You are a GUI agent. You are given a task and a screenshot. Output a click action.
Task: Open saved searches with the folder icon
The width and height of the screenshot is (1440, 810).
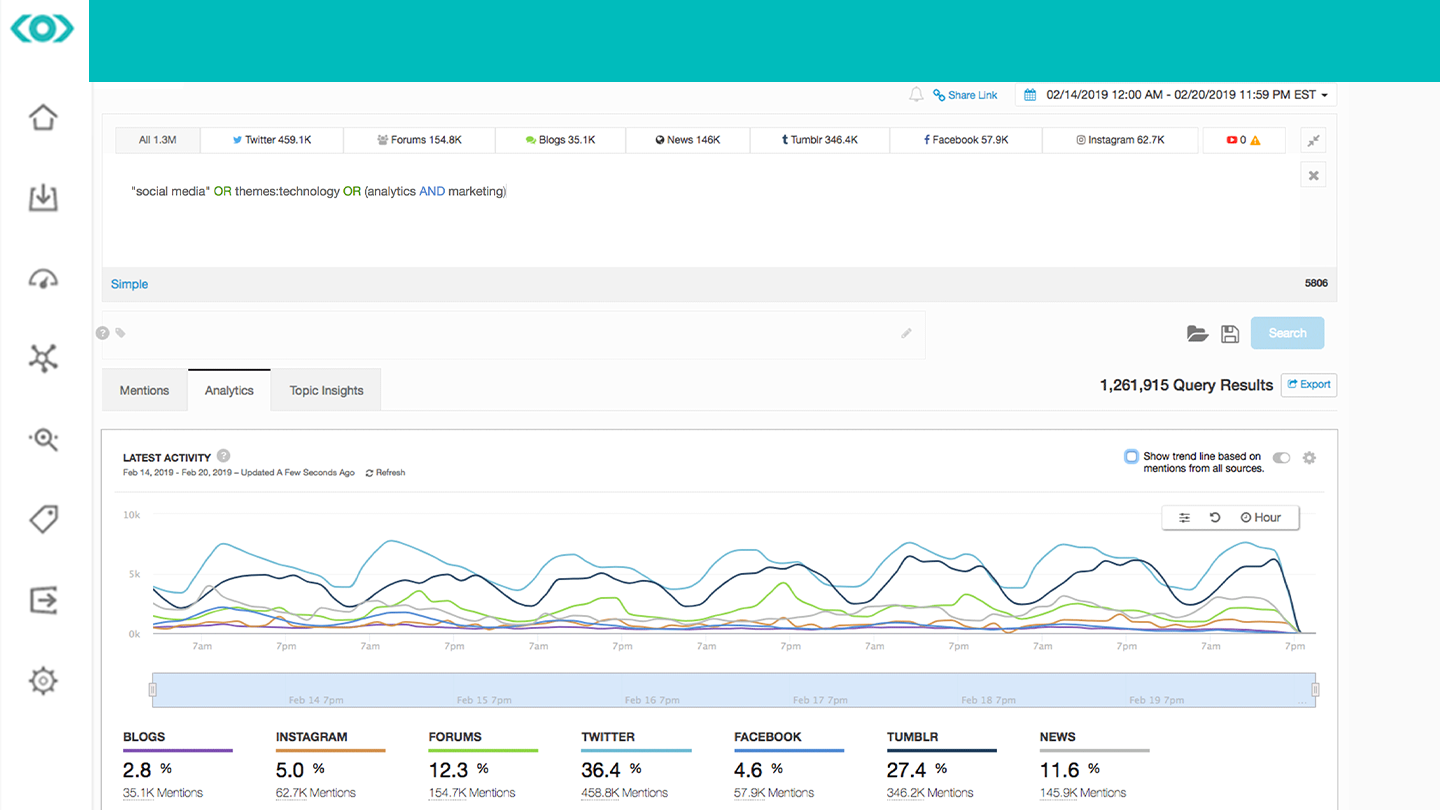pos(1197,334)
